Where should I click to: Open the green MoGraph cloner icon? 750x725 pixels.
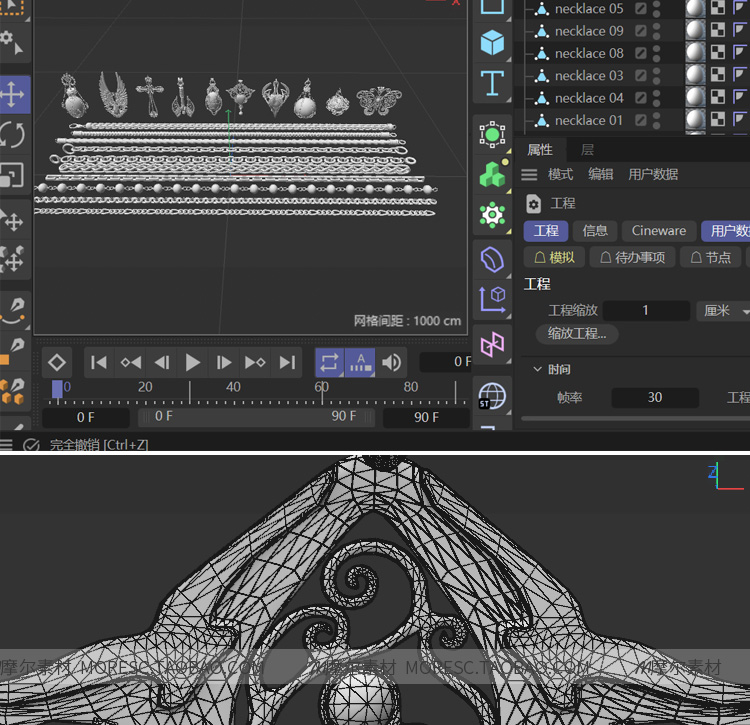(x=492, y=175)
